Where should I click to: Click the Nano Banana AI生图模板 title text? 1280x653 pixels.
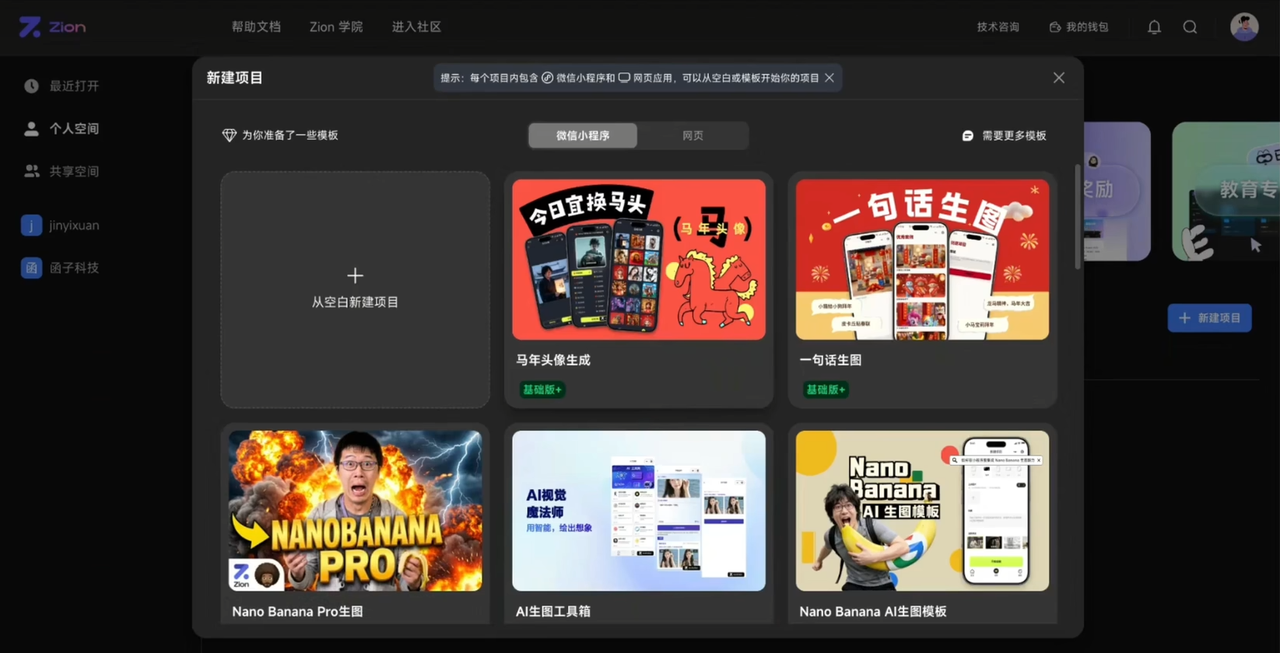pos(873,611)
